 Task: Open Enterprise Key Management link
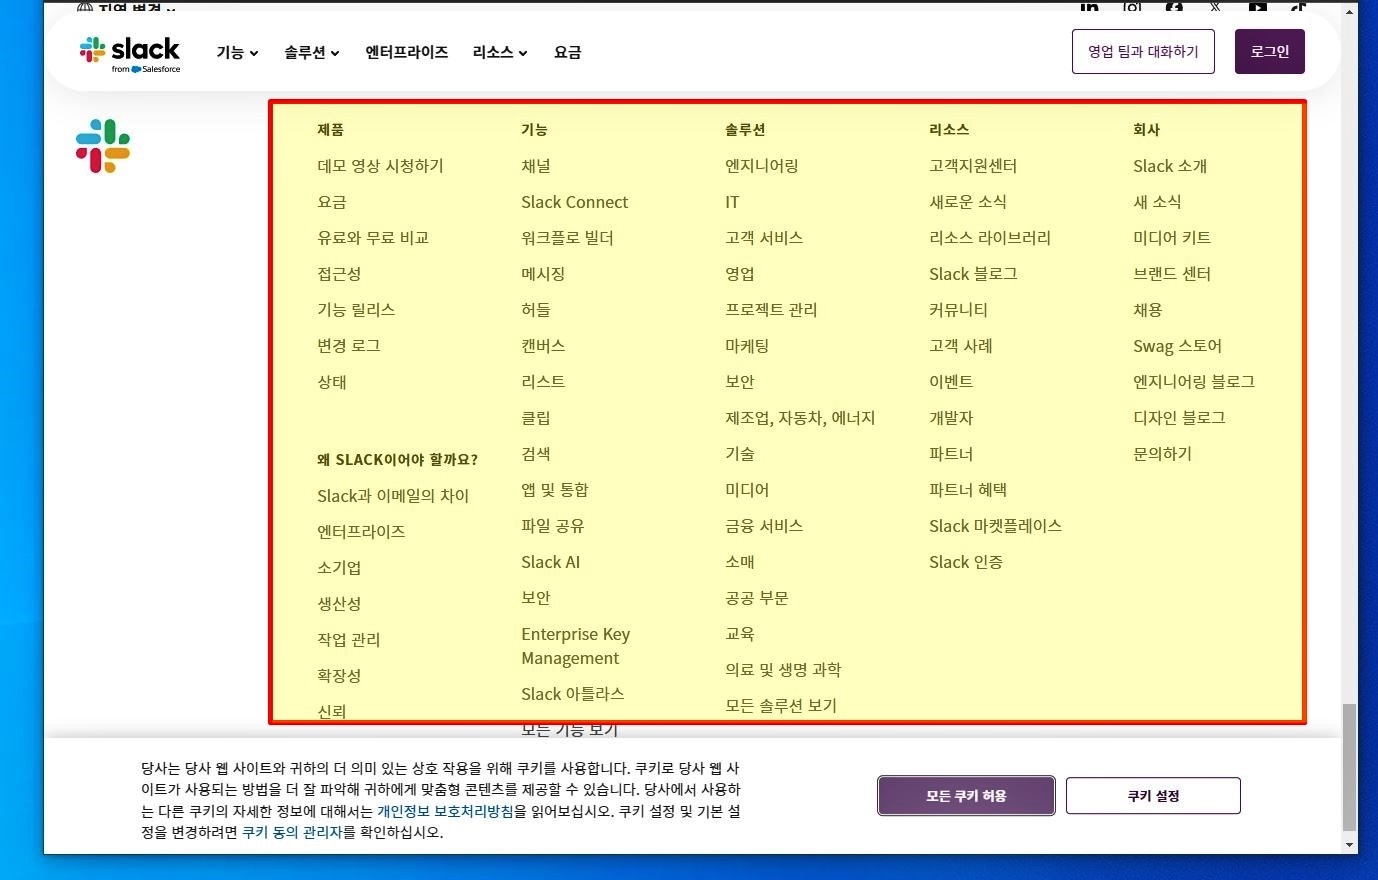[575, 646]
